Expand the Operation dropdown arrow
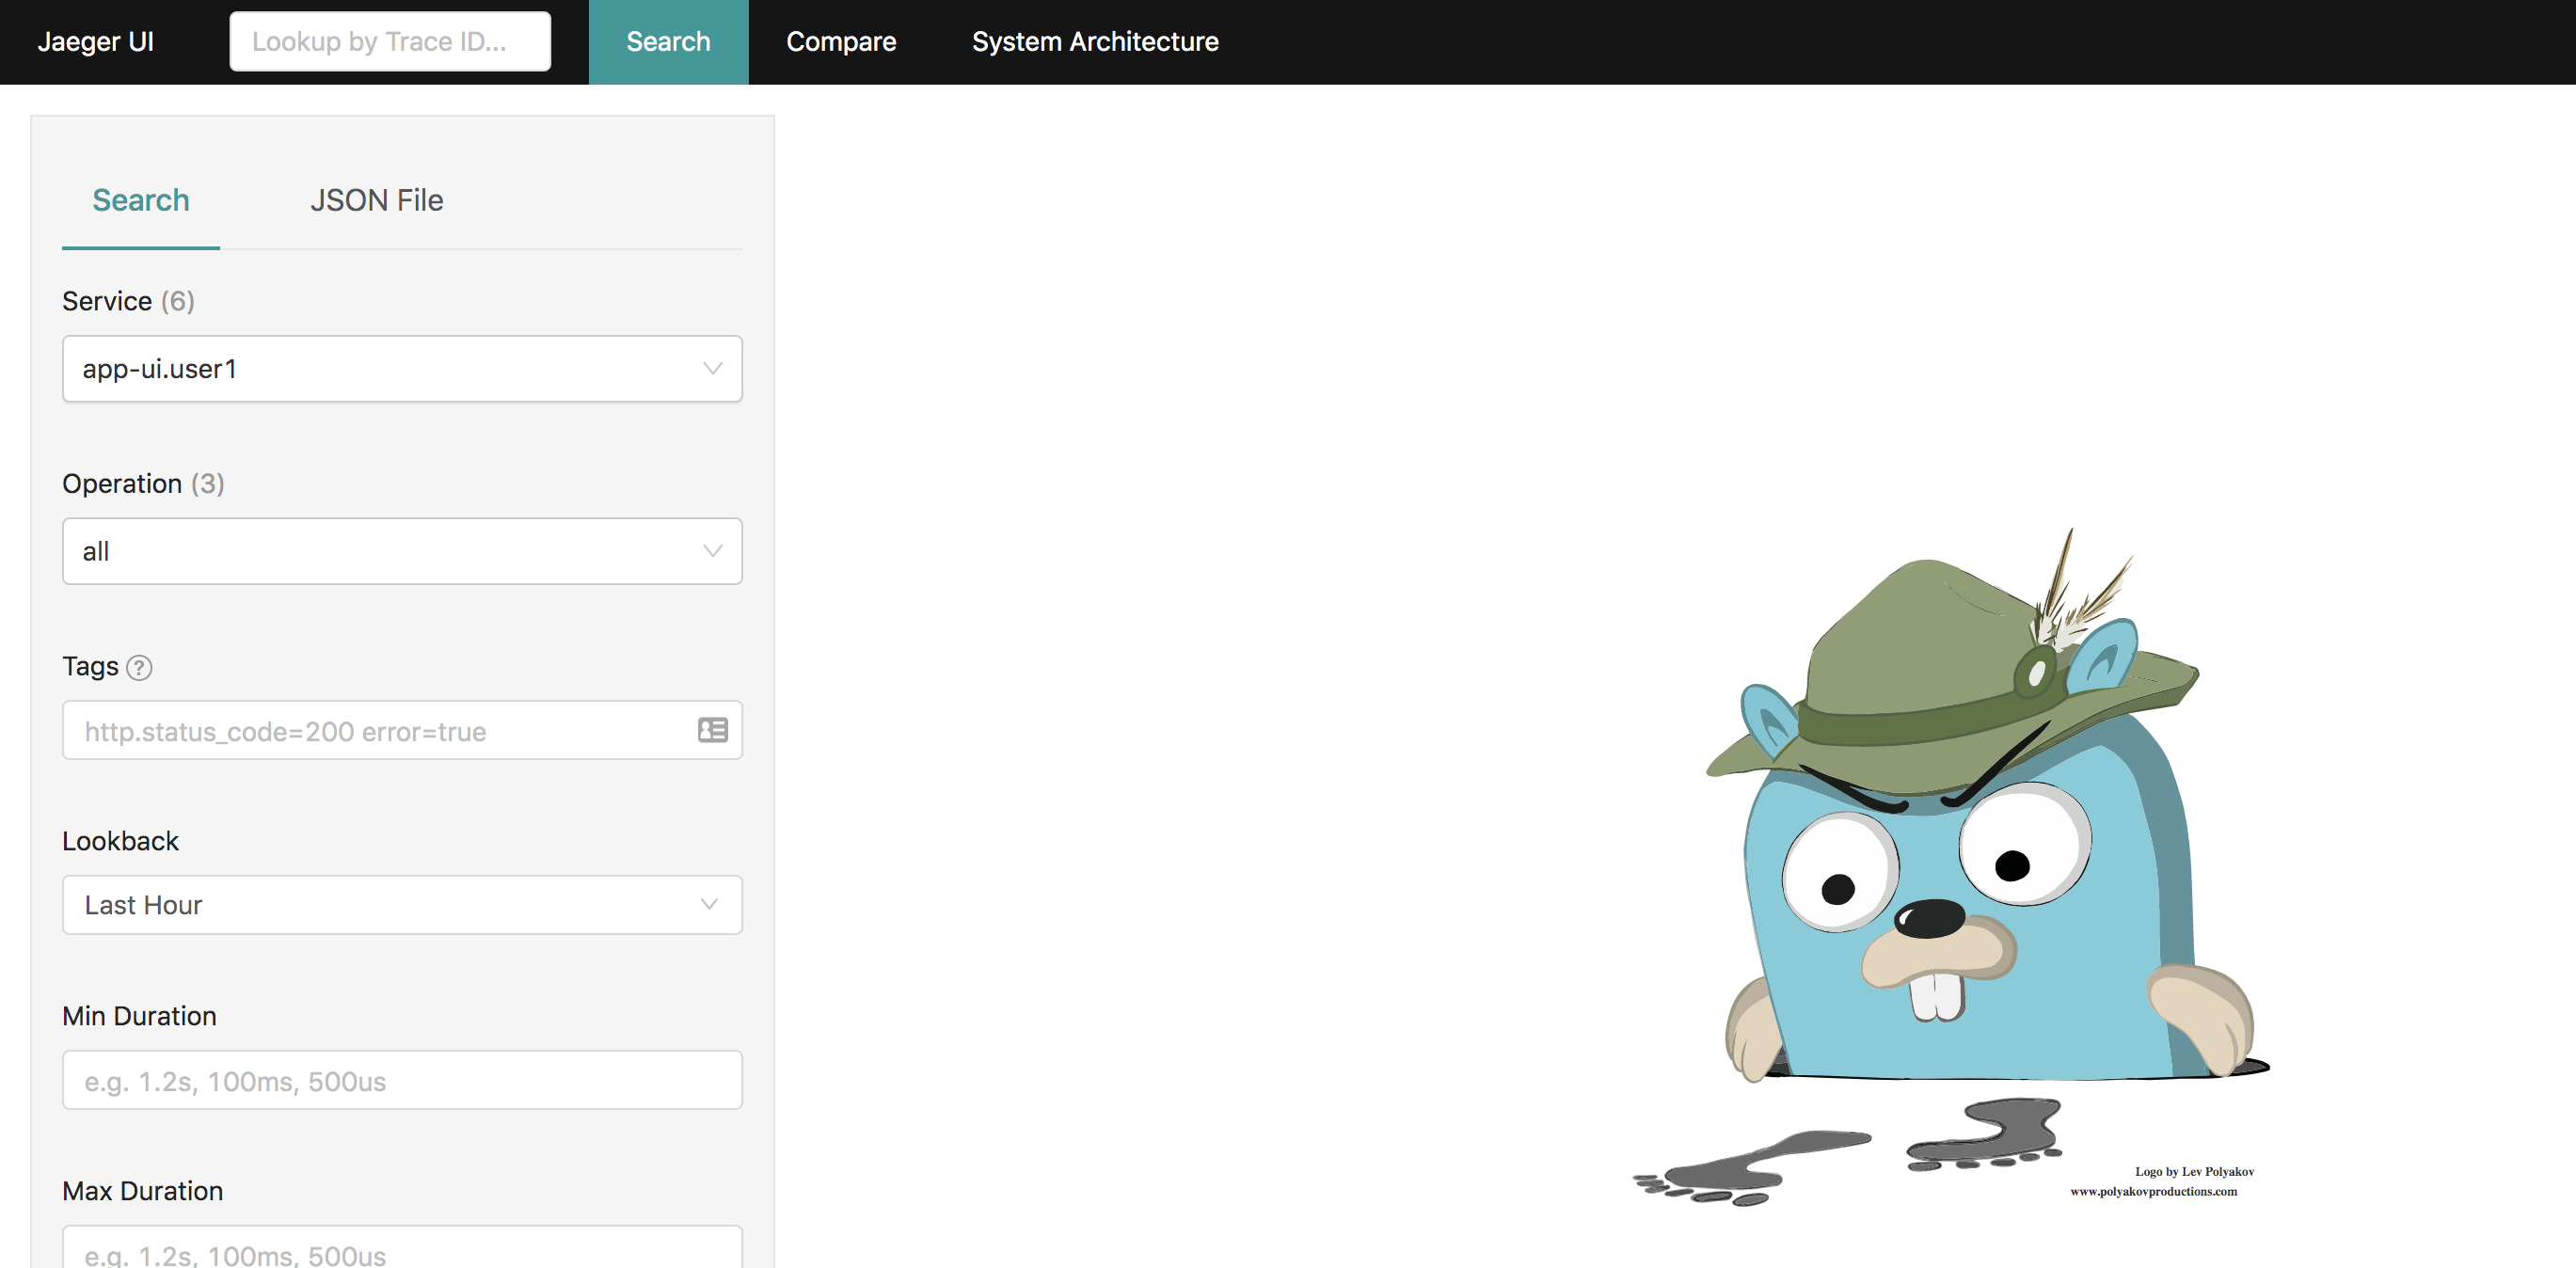 [712, 551]
